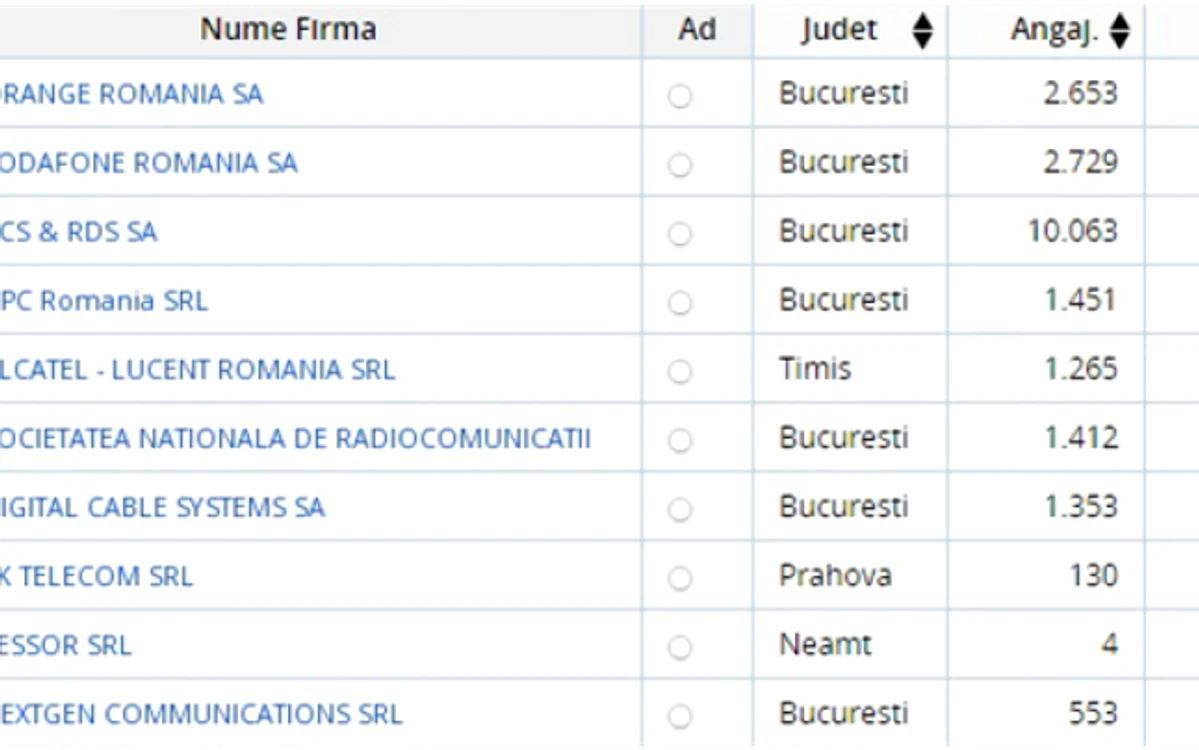1199x750 pixels.
Task: Sort table by Angaj. column arrows
Action: pyautogui.click(x=1119, y=31)
